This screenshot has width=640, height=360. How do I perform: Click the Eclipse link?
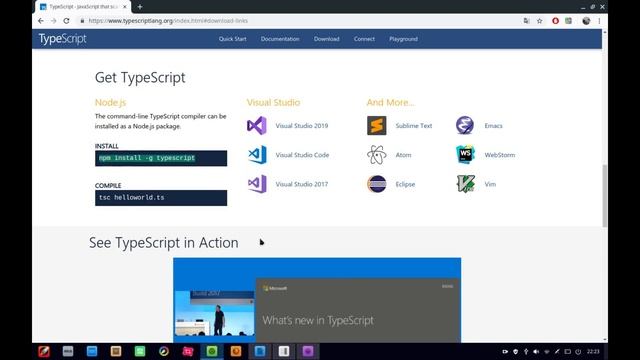pos(405,184)
